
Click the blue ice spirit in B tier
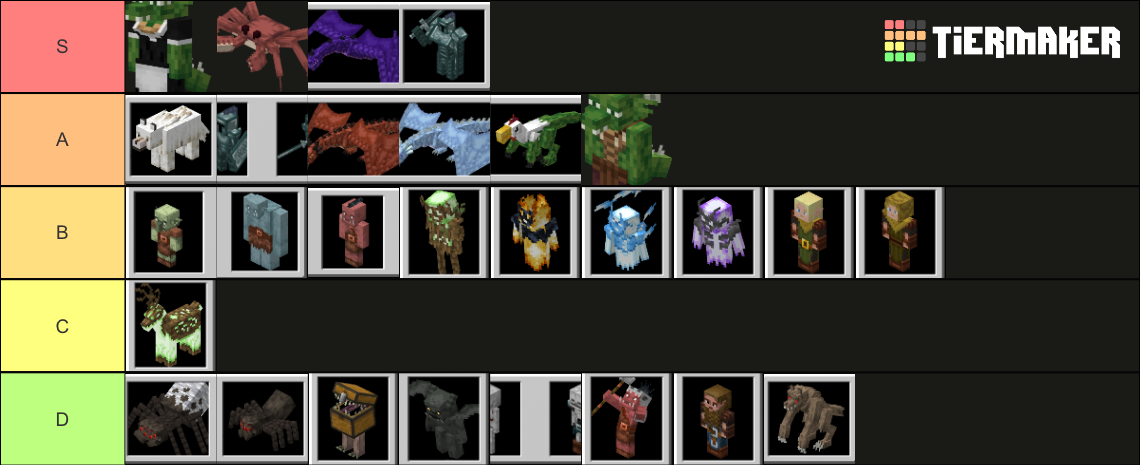pos(627,232)
